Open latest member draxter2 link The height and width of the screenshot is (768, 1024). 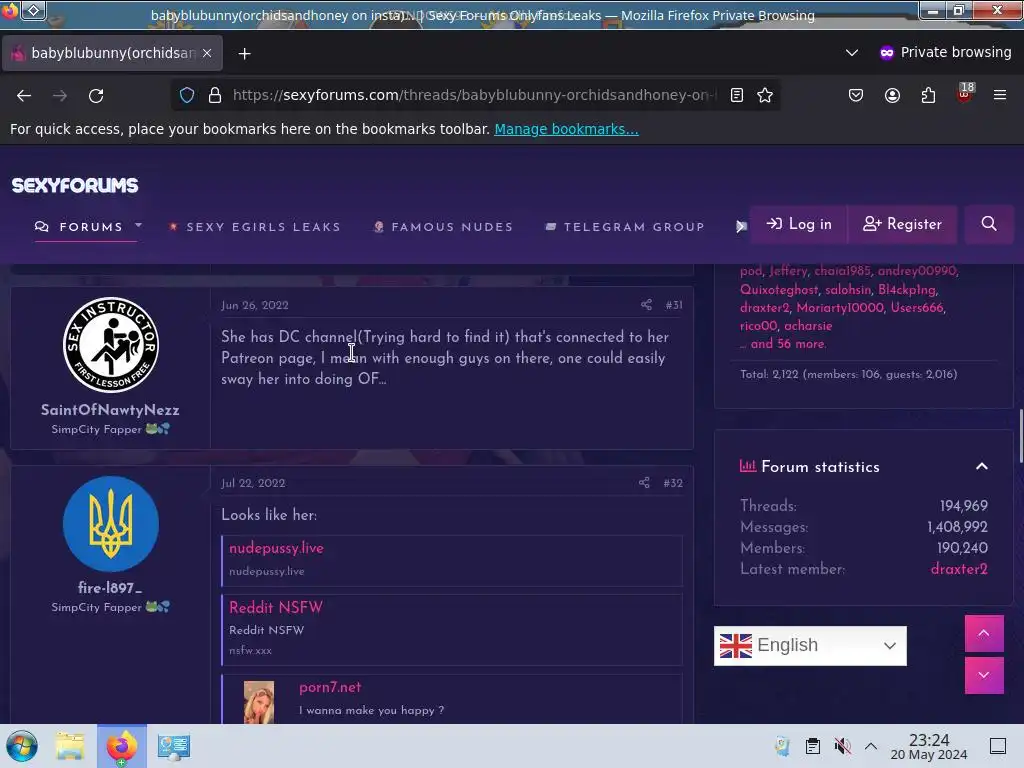[959, 569]
